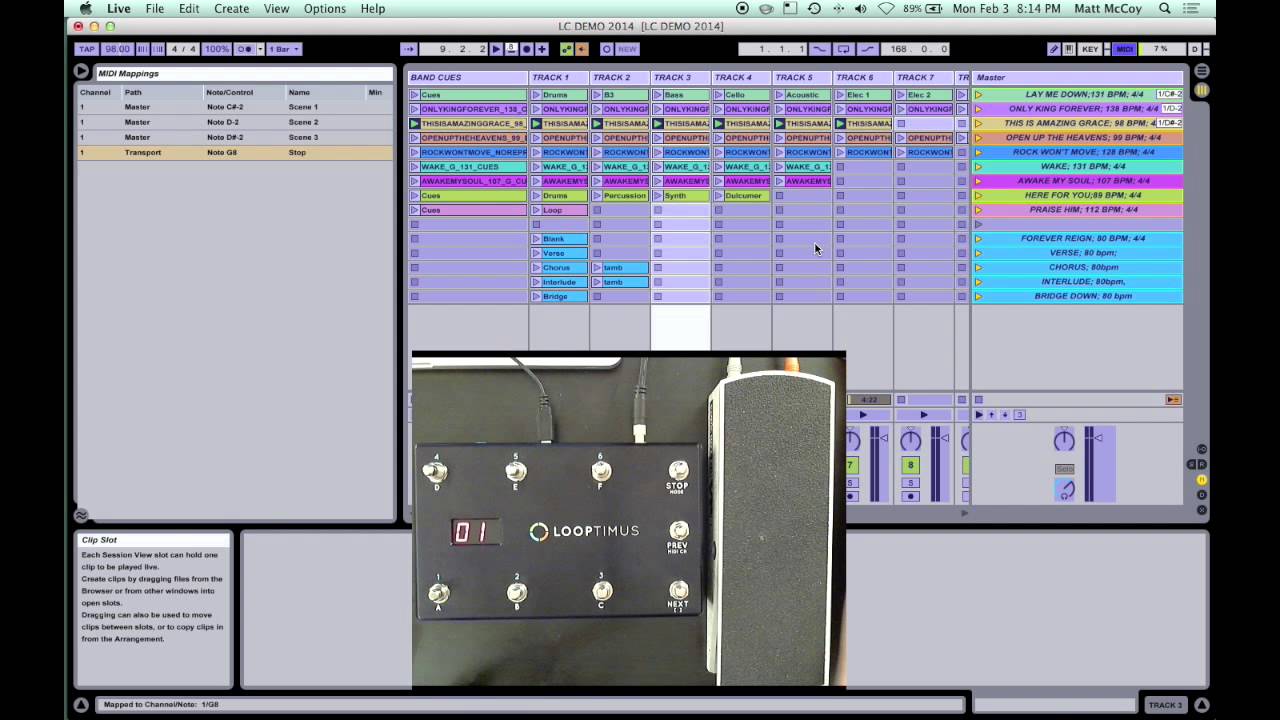The image size is (1280, 720).
Task: Open the 1 Bar quantization dropdown
Action: point(284,49)
